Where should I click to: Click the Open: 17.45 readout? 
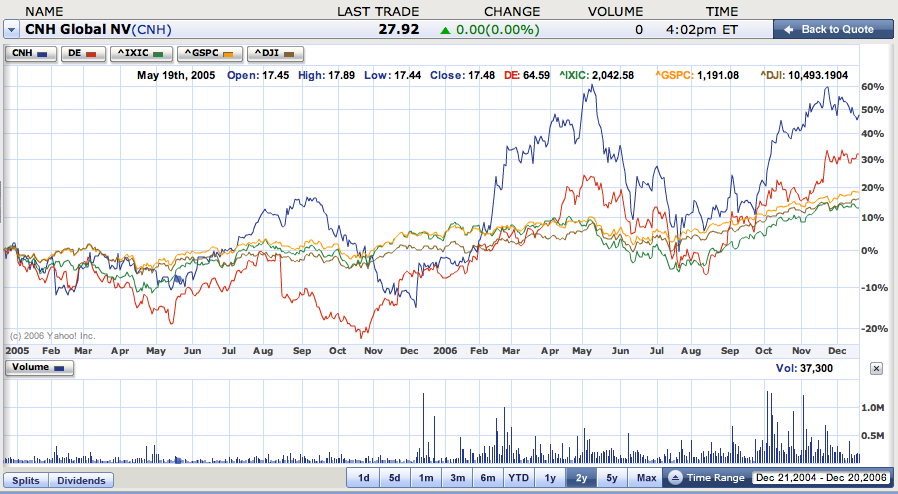click(258, 75)
